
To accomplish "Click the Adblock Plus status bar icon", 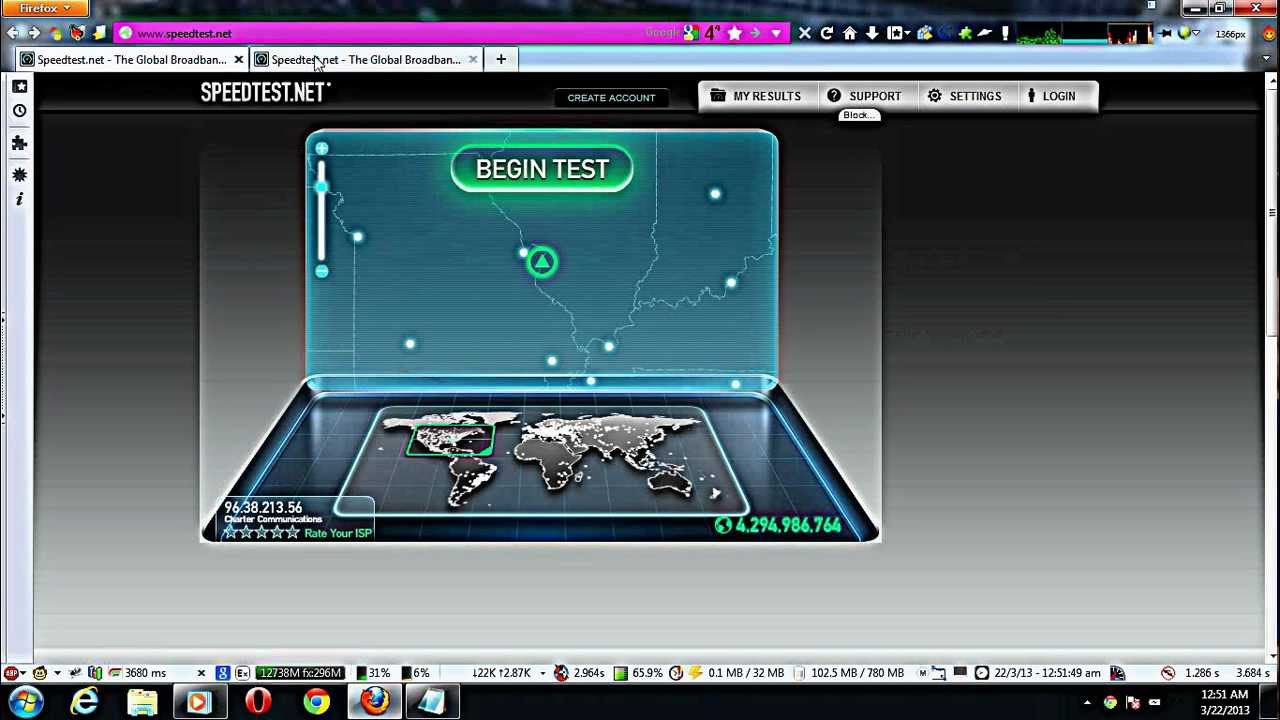I will click(x=11, y=673).
